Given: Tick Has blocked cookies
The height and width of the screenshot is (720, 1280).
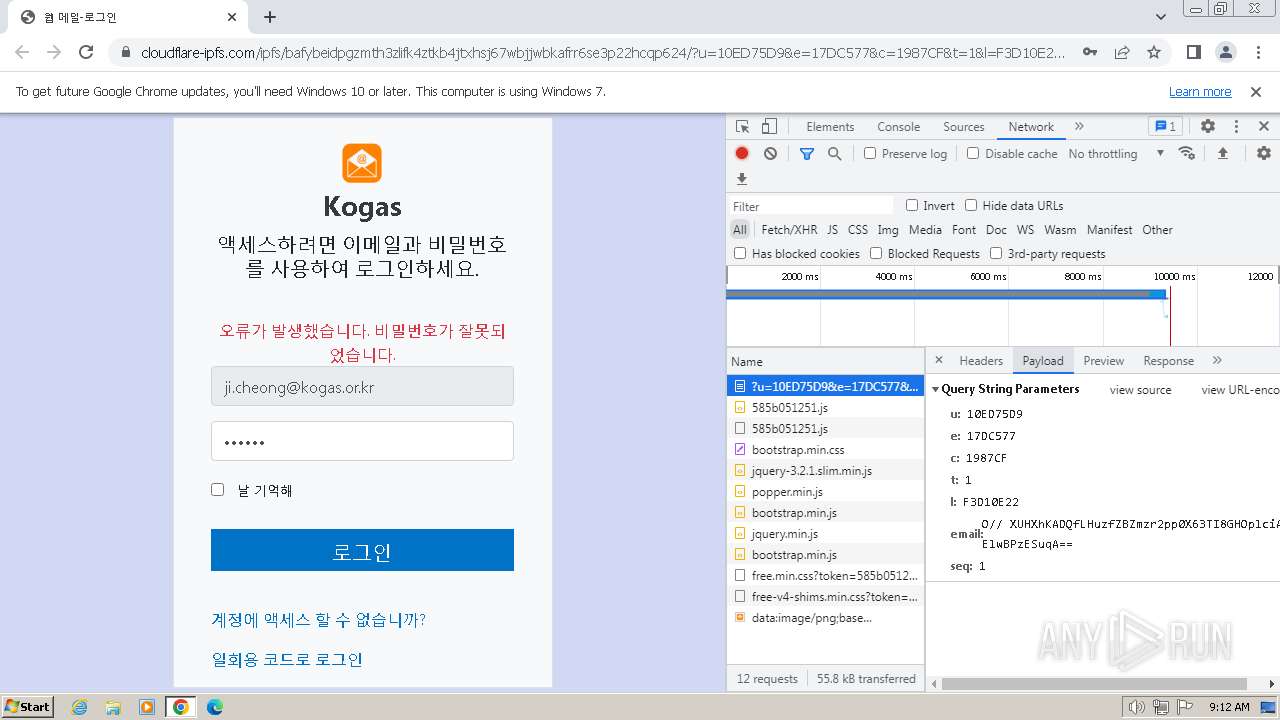Looking at the screenshot, I should pos(740,253).
